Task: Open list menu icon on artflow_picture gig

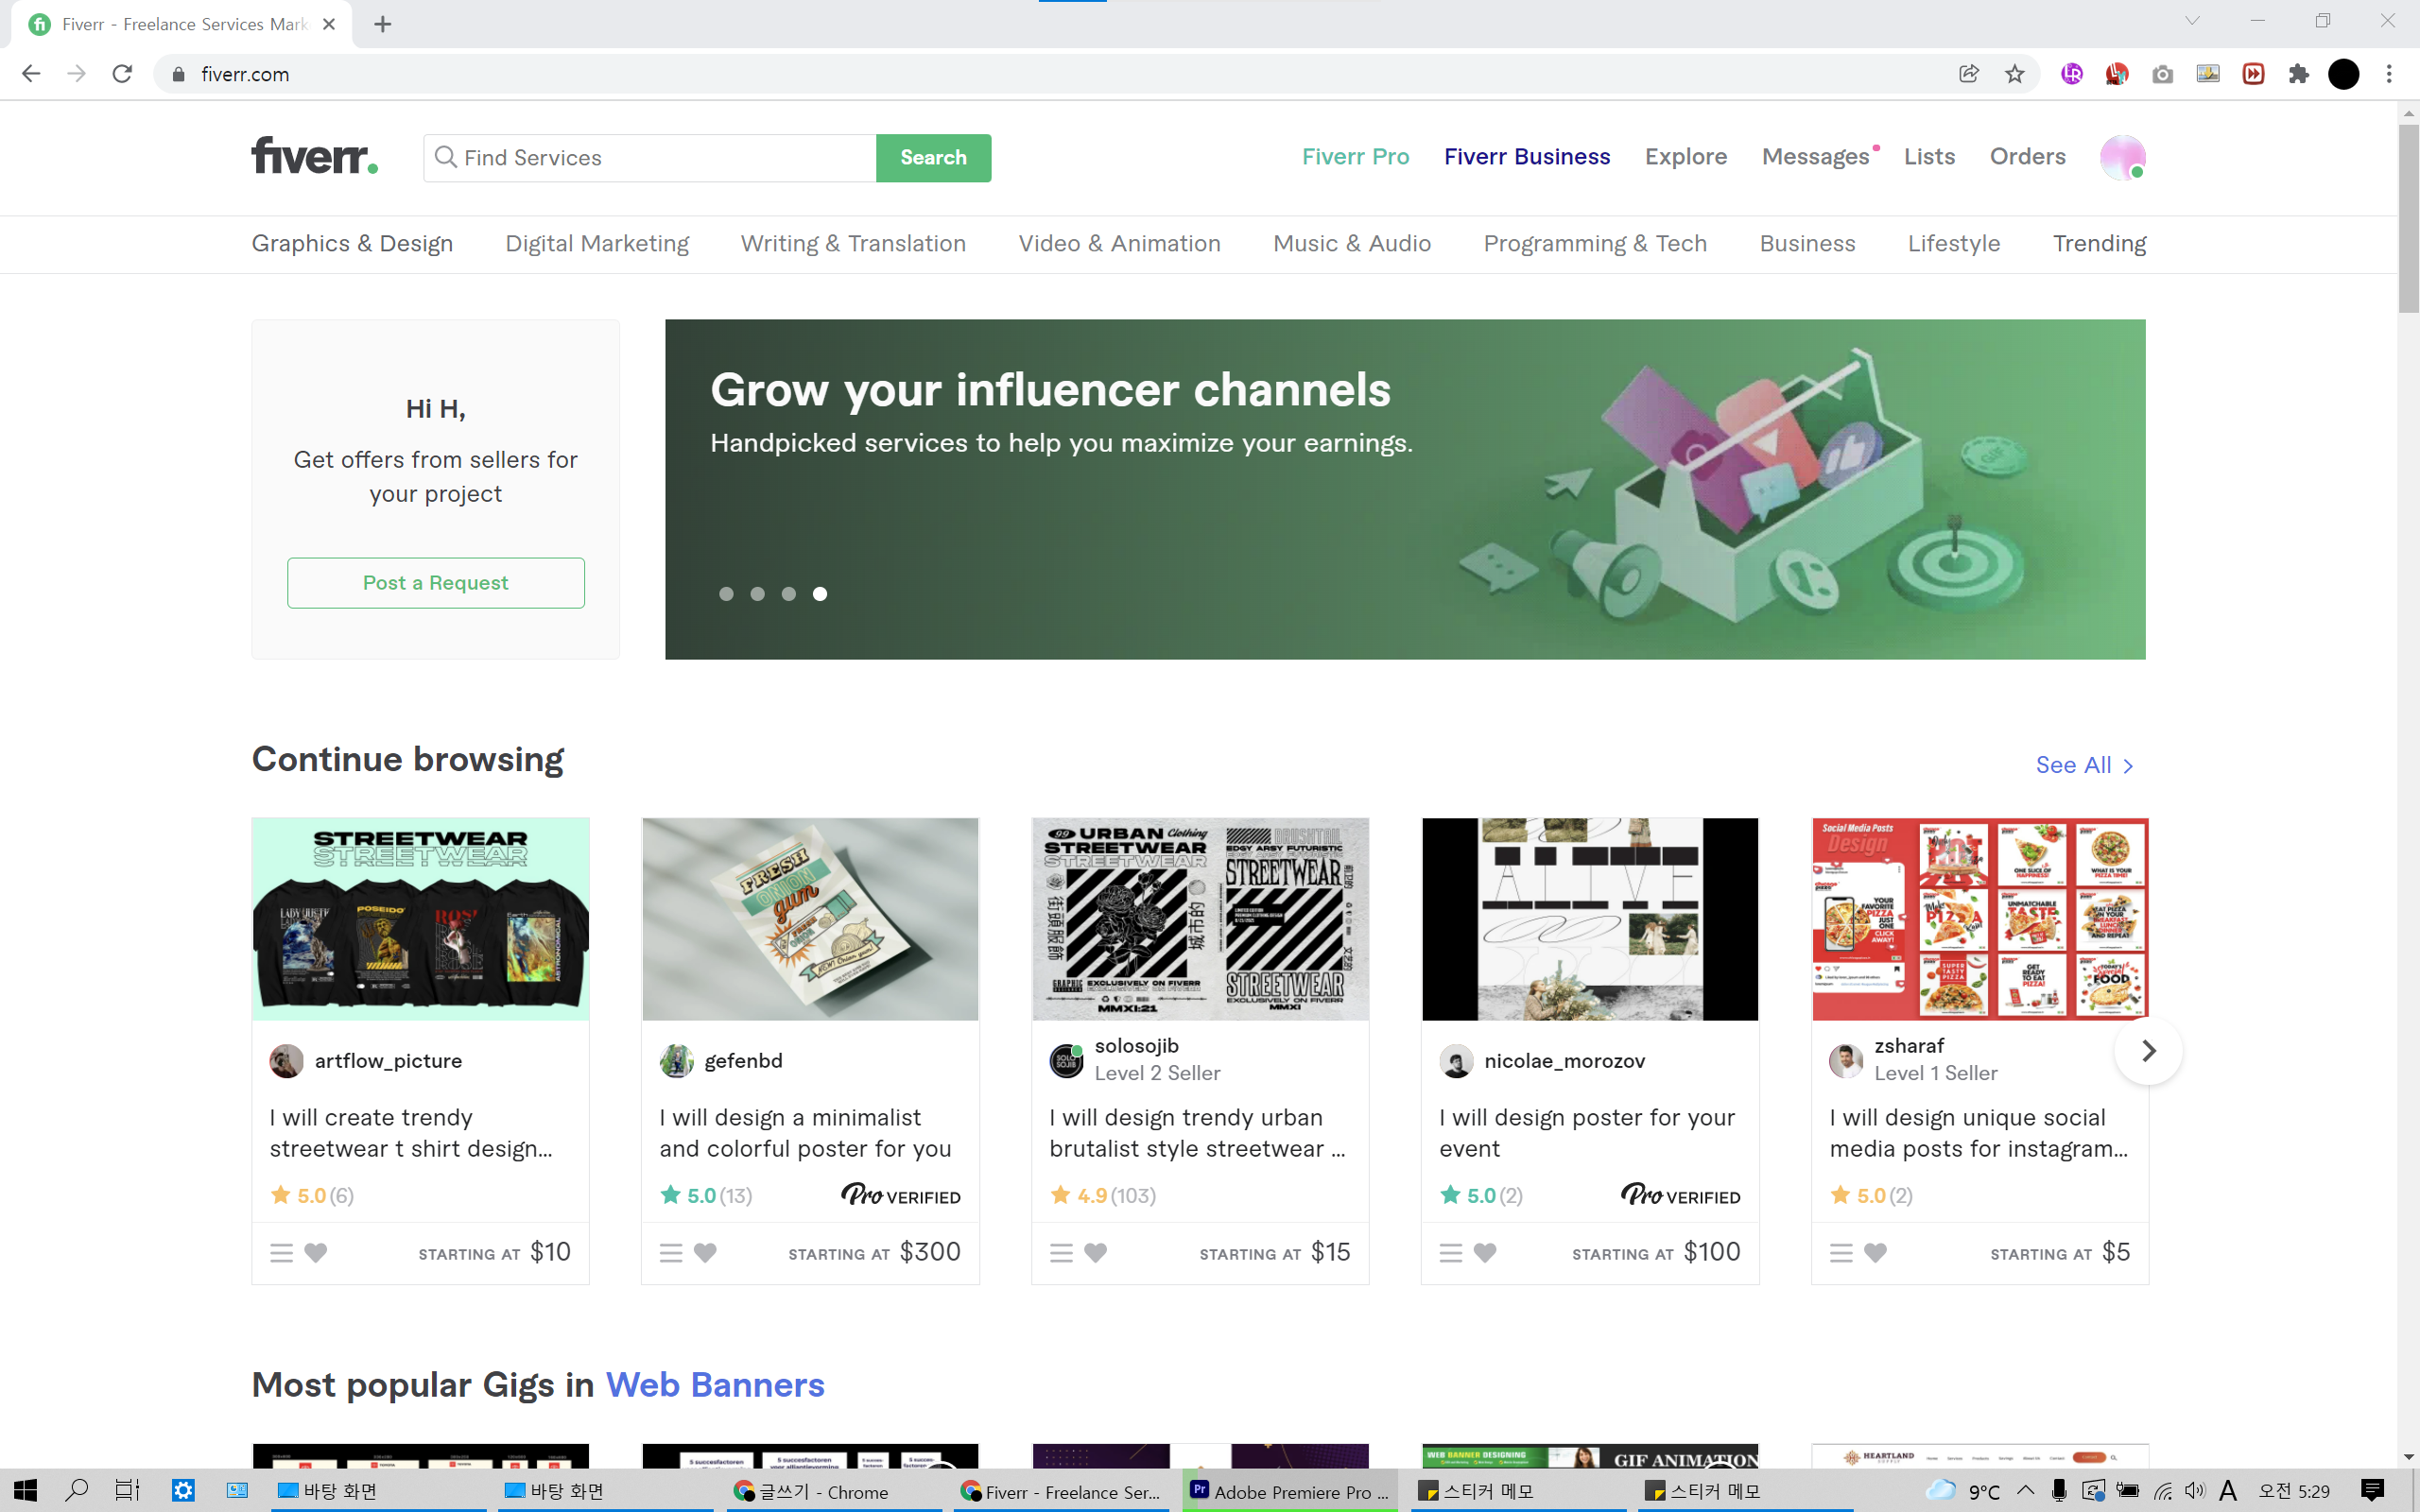Action: pyautogui.click(x=281, y=1253)
